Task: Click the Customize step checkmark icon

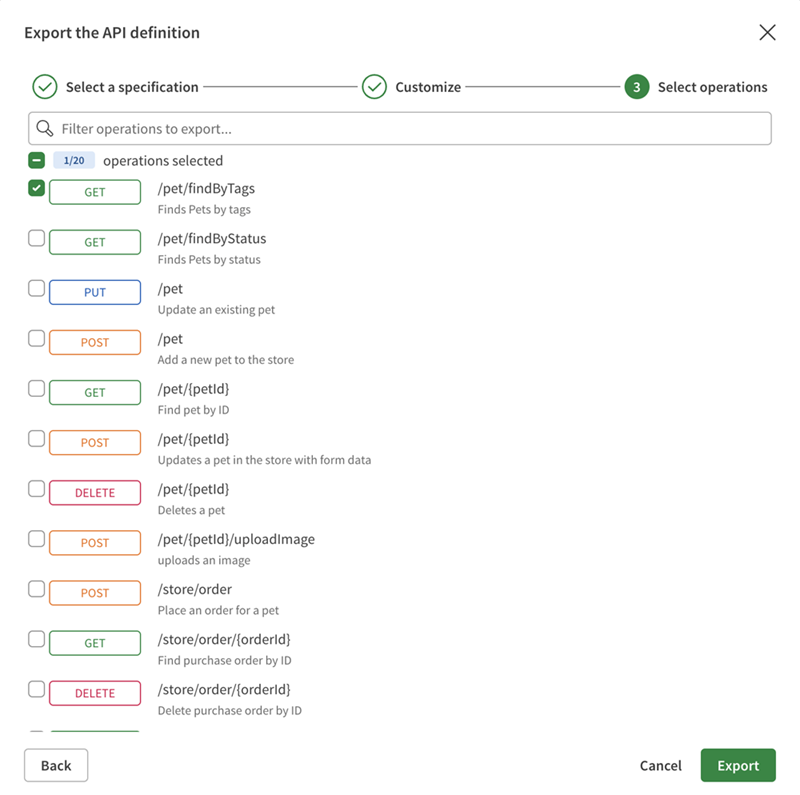Action: pyautogui.click(x=374, y=87)
